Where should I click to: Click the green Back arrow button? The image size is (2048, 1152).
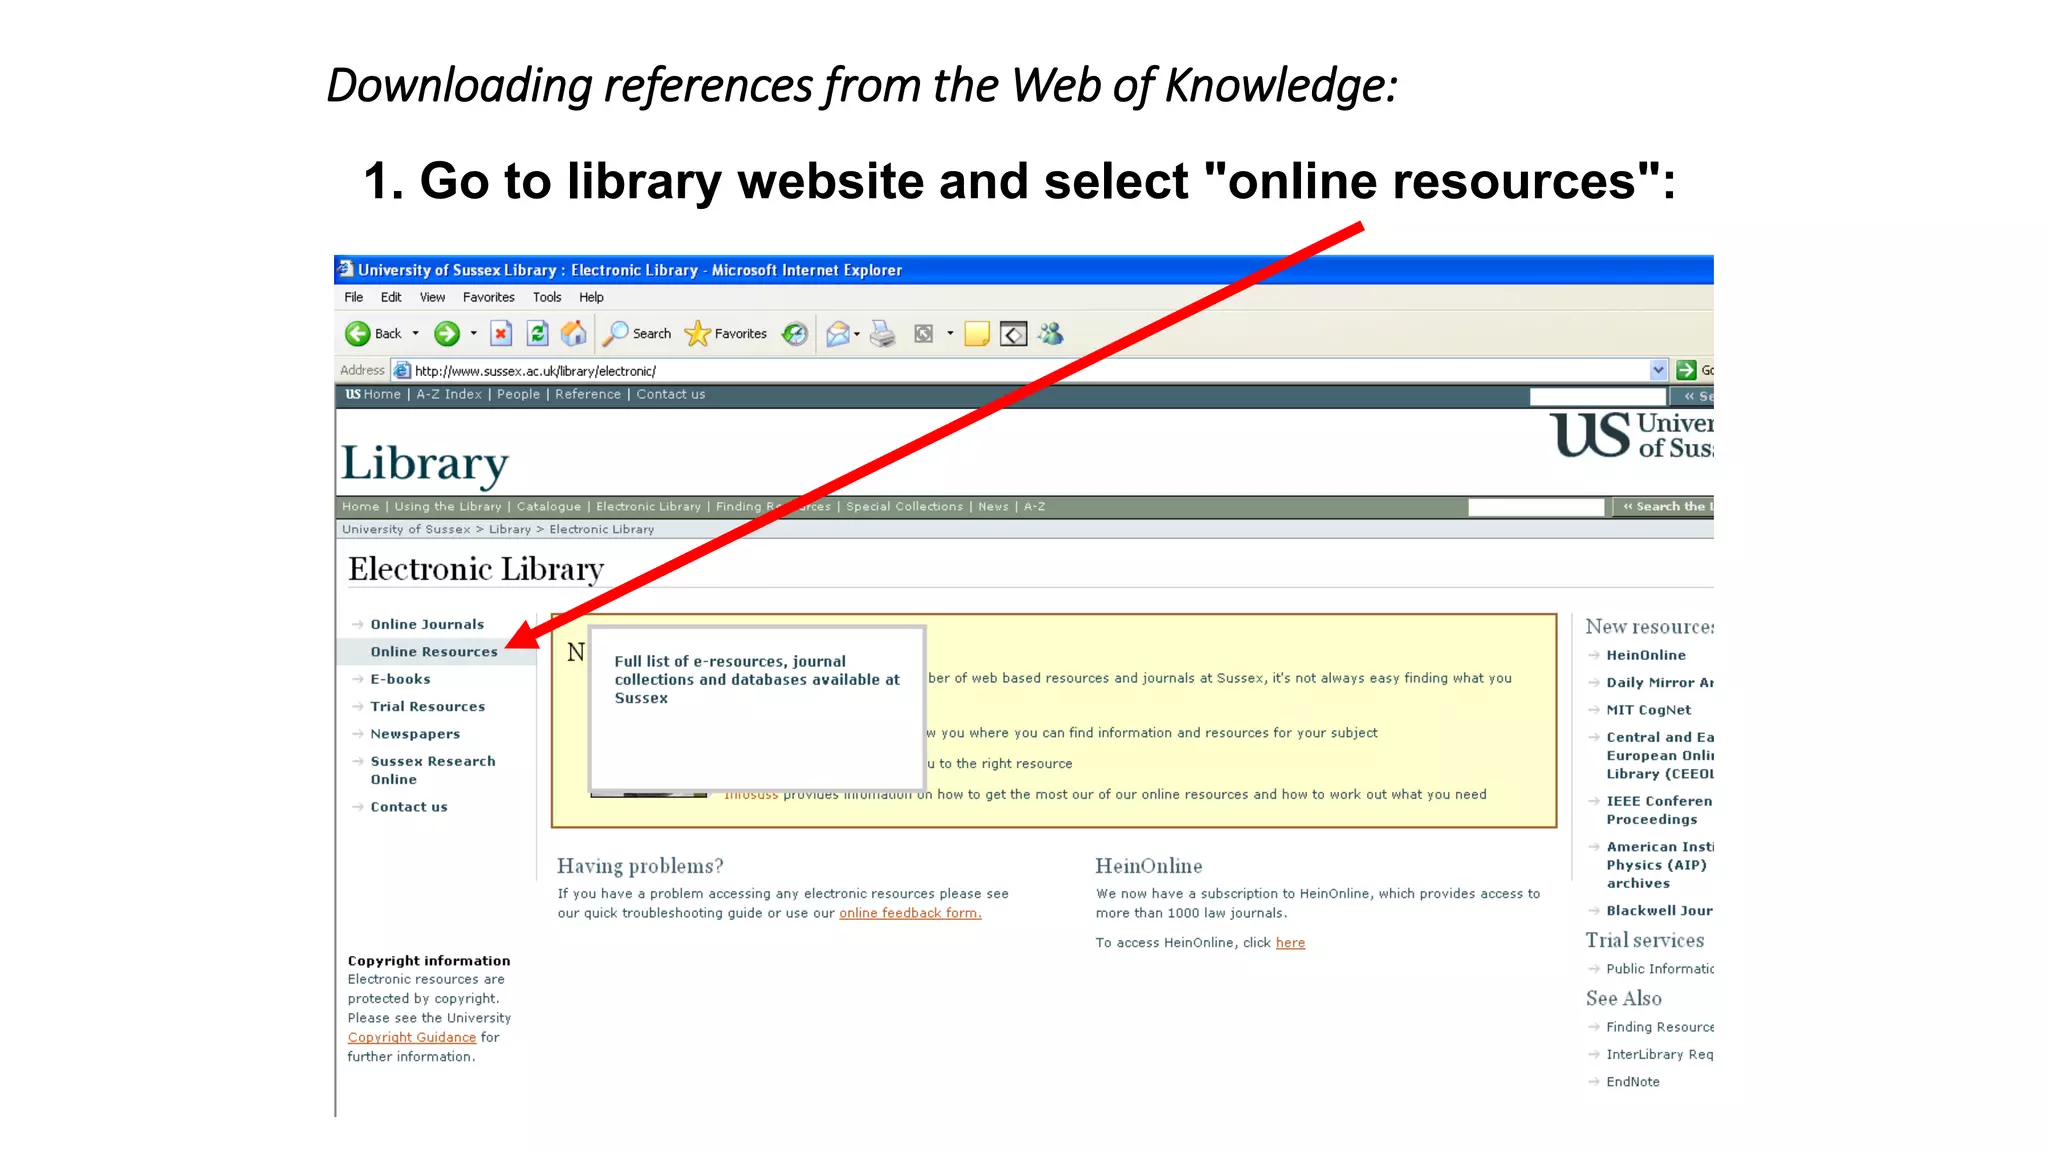point(358,334)
